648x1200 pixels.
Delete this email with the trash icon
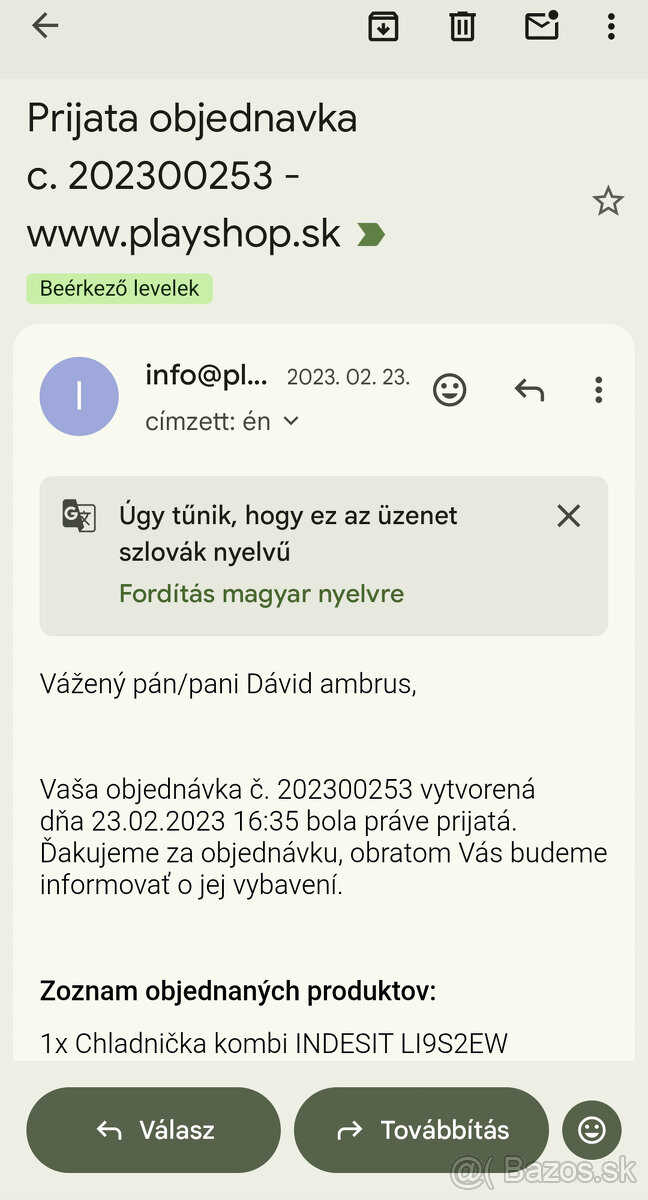461,26
